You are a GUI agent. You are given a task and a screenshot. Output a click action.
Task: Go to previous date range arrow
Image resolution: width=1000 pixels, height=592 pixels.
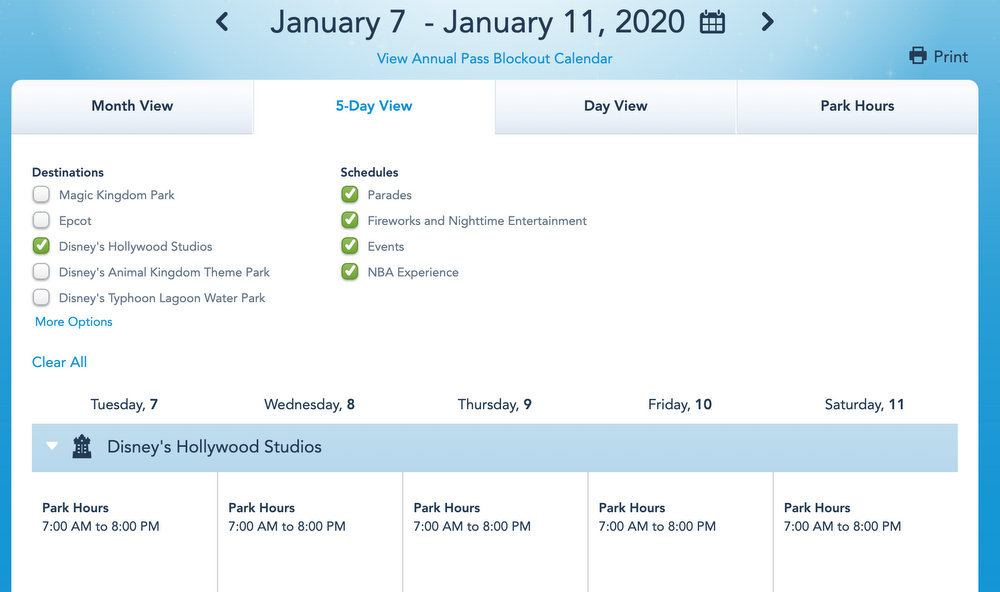[223, 21]
